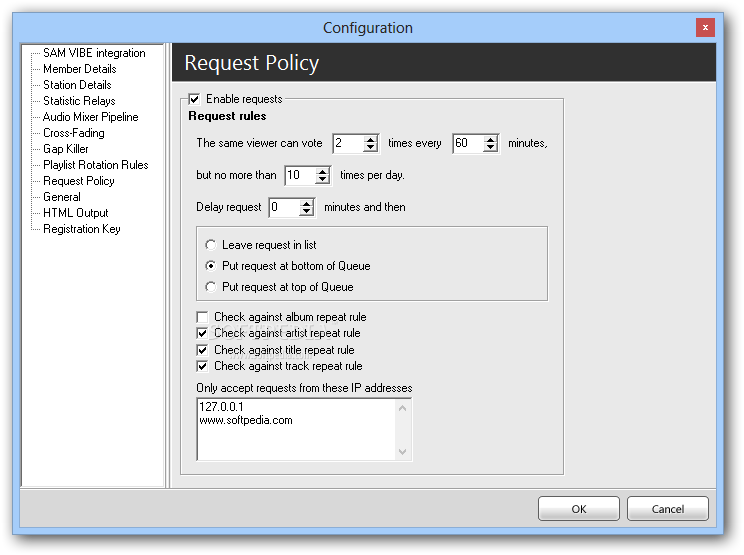
Task: Increase Delay request minutes spinner
Action: coord(307,204)
